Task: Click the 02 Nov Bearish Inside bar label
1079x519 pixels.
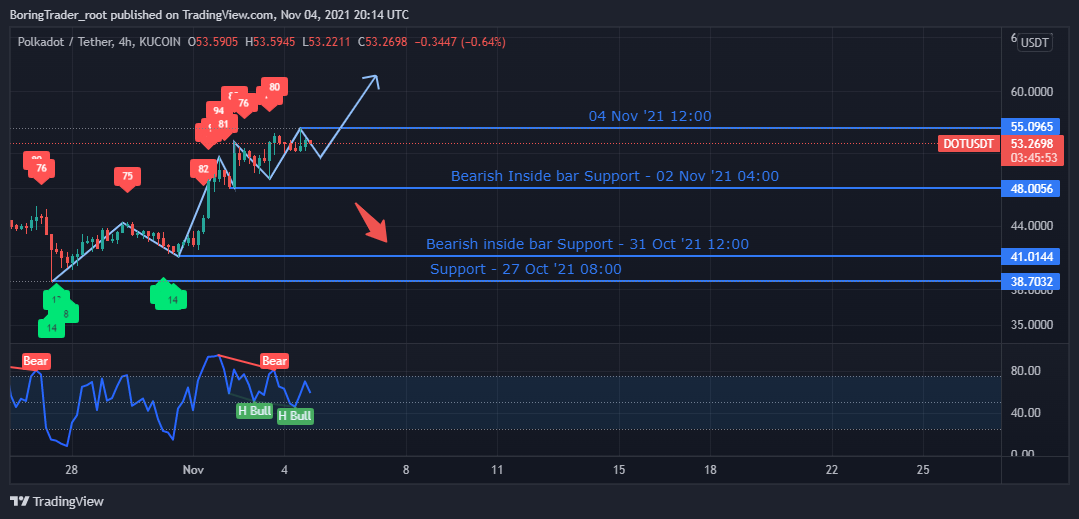Action: coord(614,176)
